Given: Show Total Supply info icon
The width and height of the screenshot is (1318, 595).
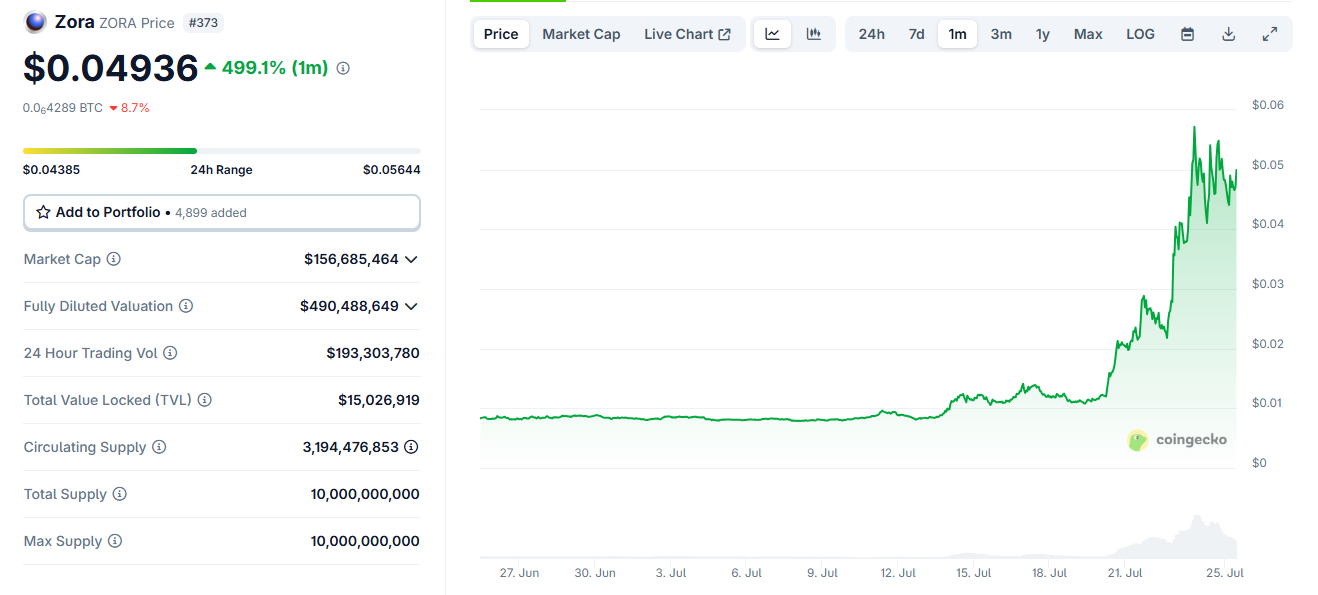Looking at the screenshot, I should tap(120, 494).
